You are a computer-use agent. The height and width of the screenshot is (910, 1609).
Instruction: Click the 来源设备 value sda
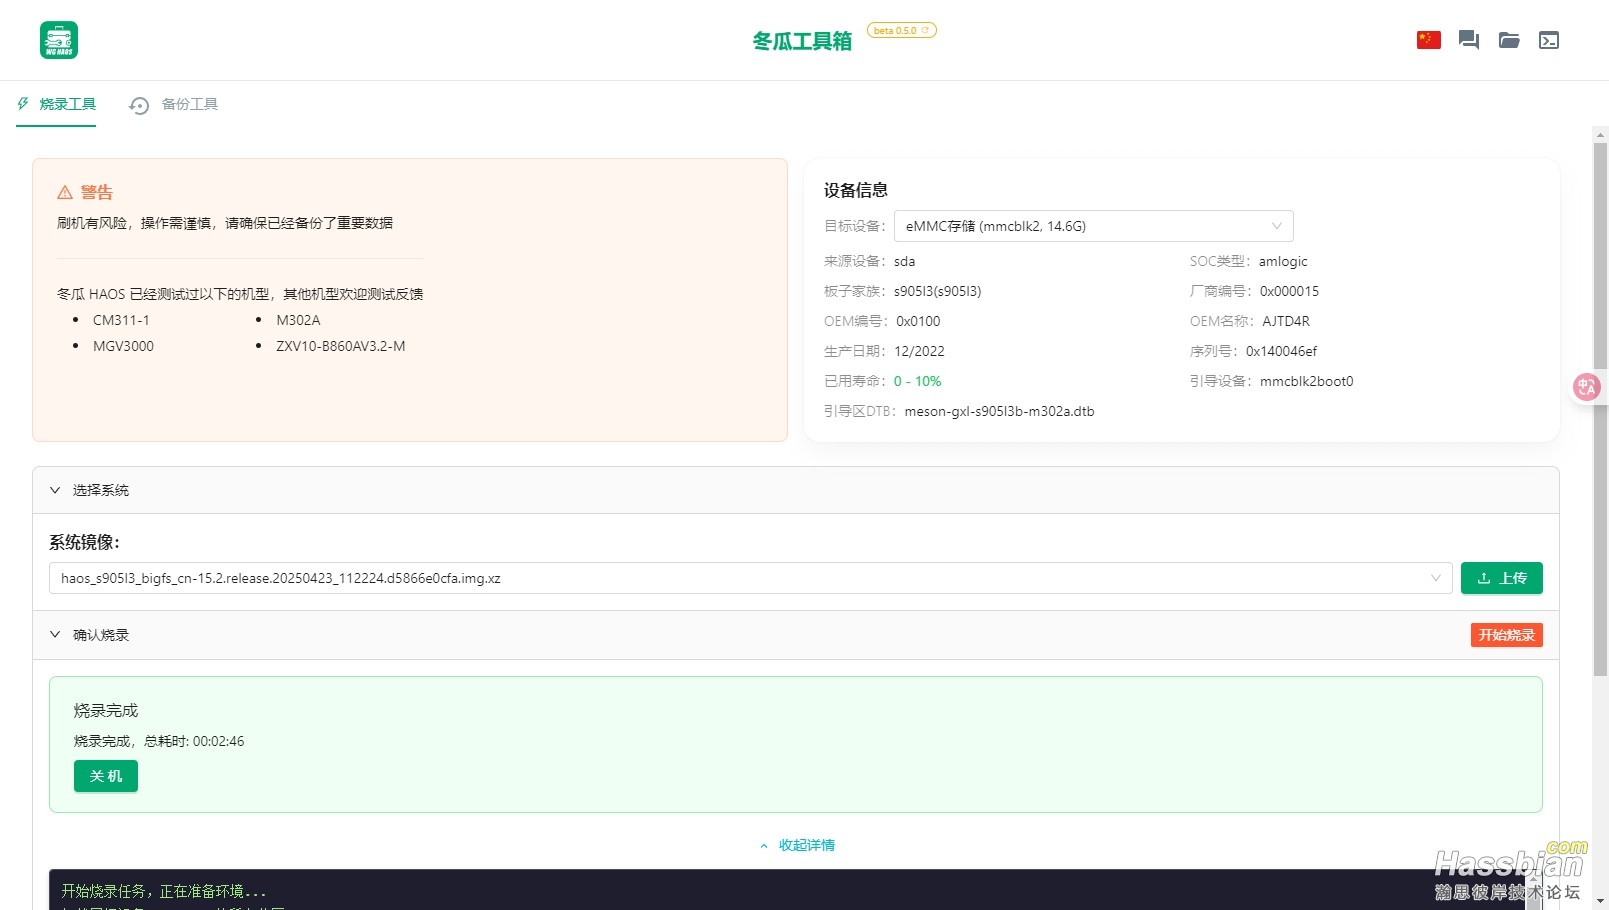904,261
